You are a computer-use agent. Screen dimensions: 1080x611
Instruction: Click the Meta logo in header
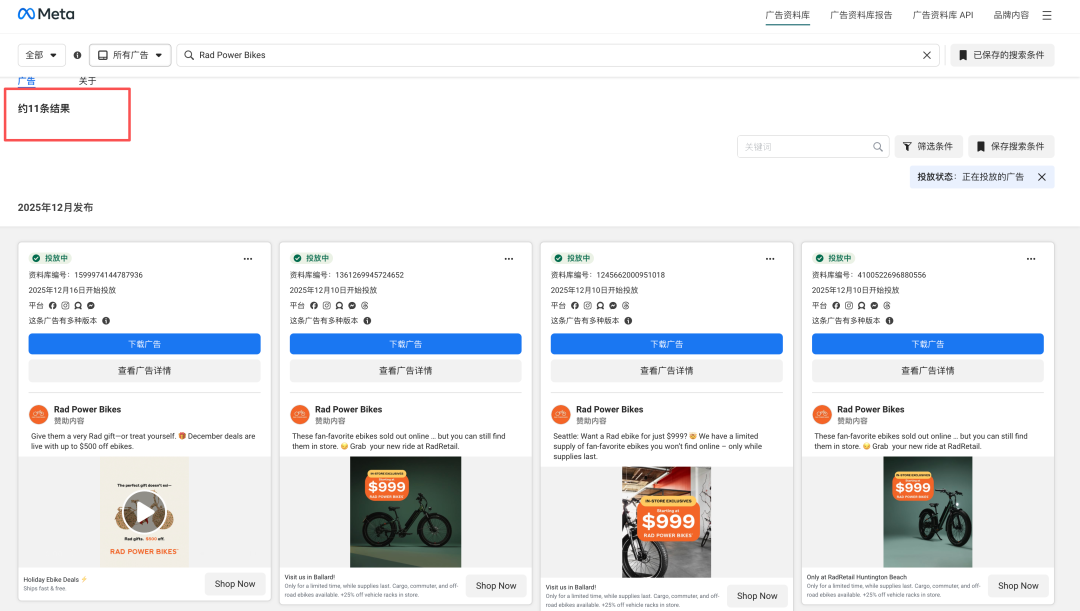46,15
